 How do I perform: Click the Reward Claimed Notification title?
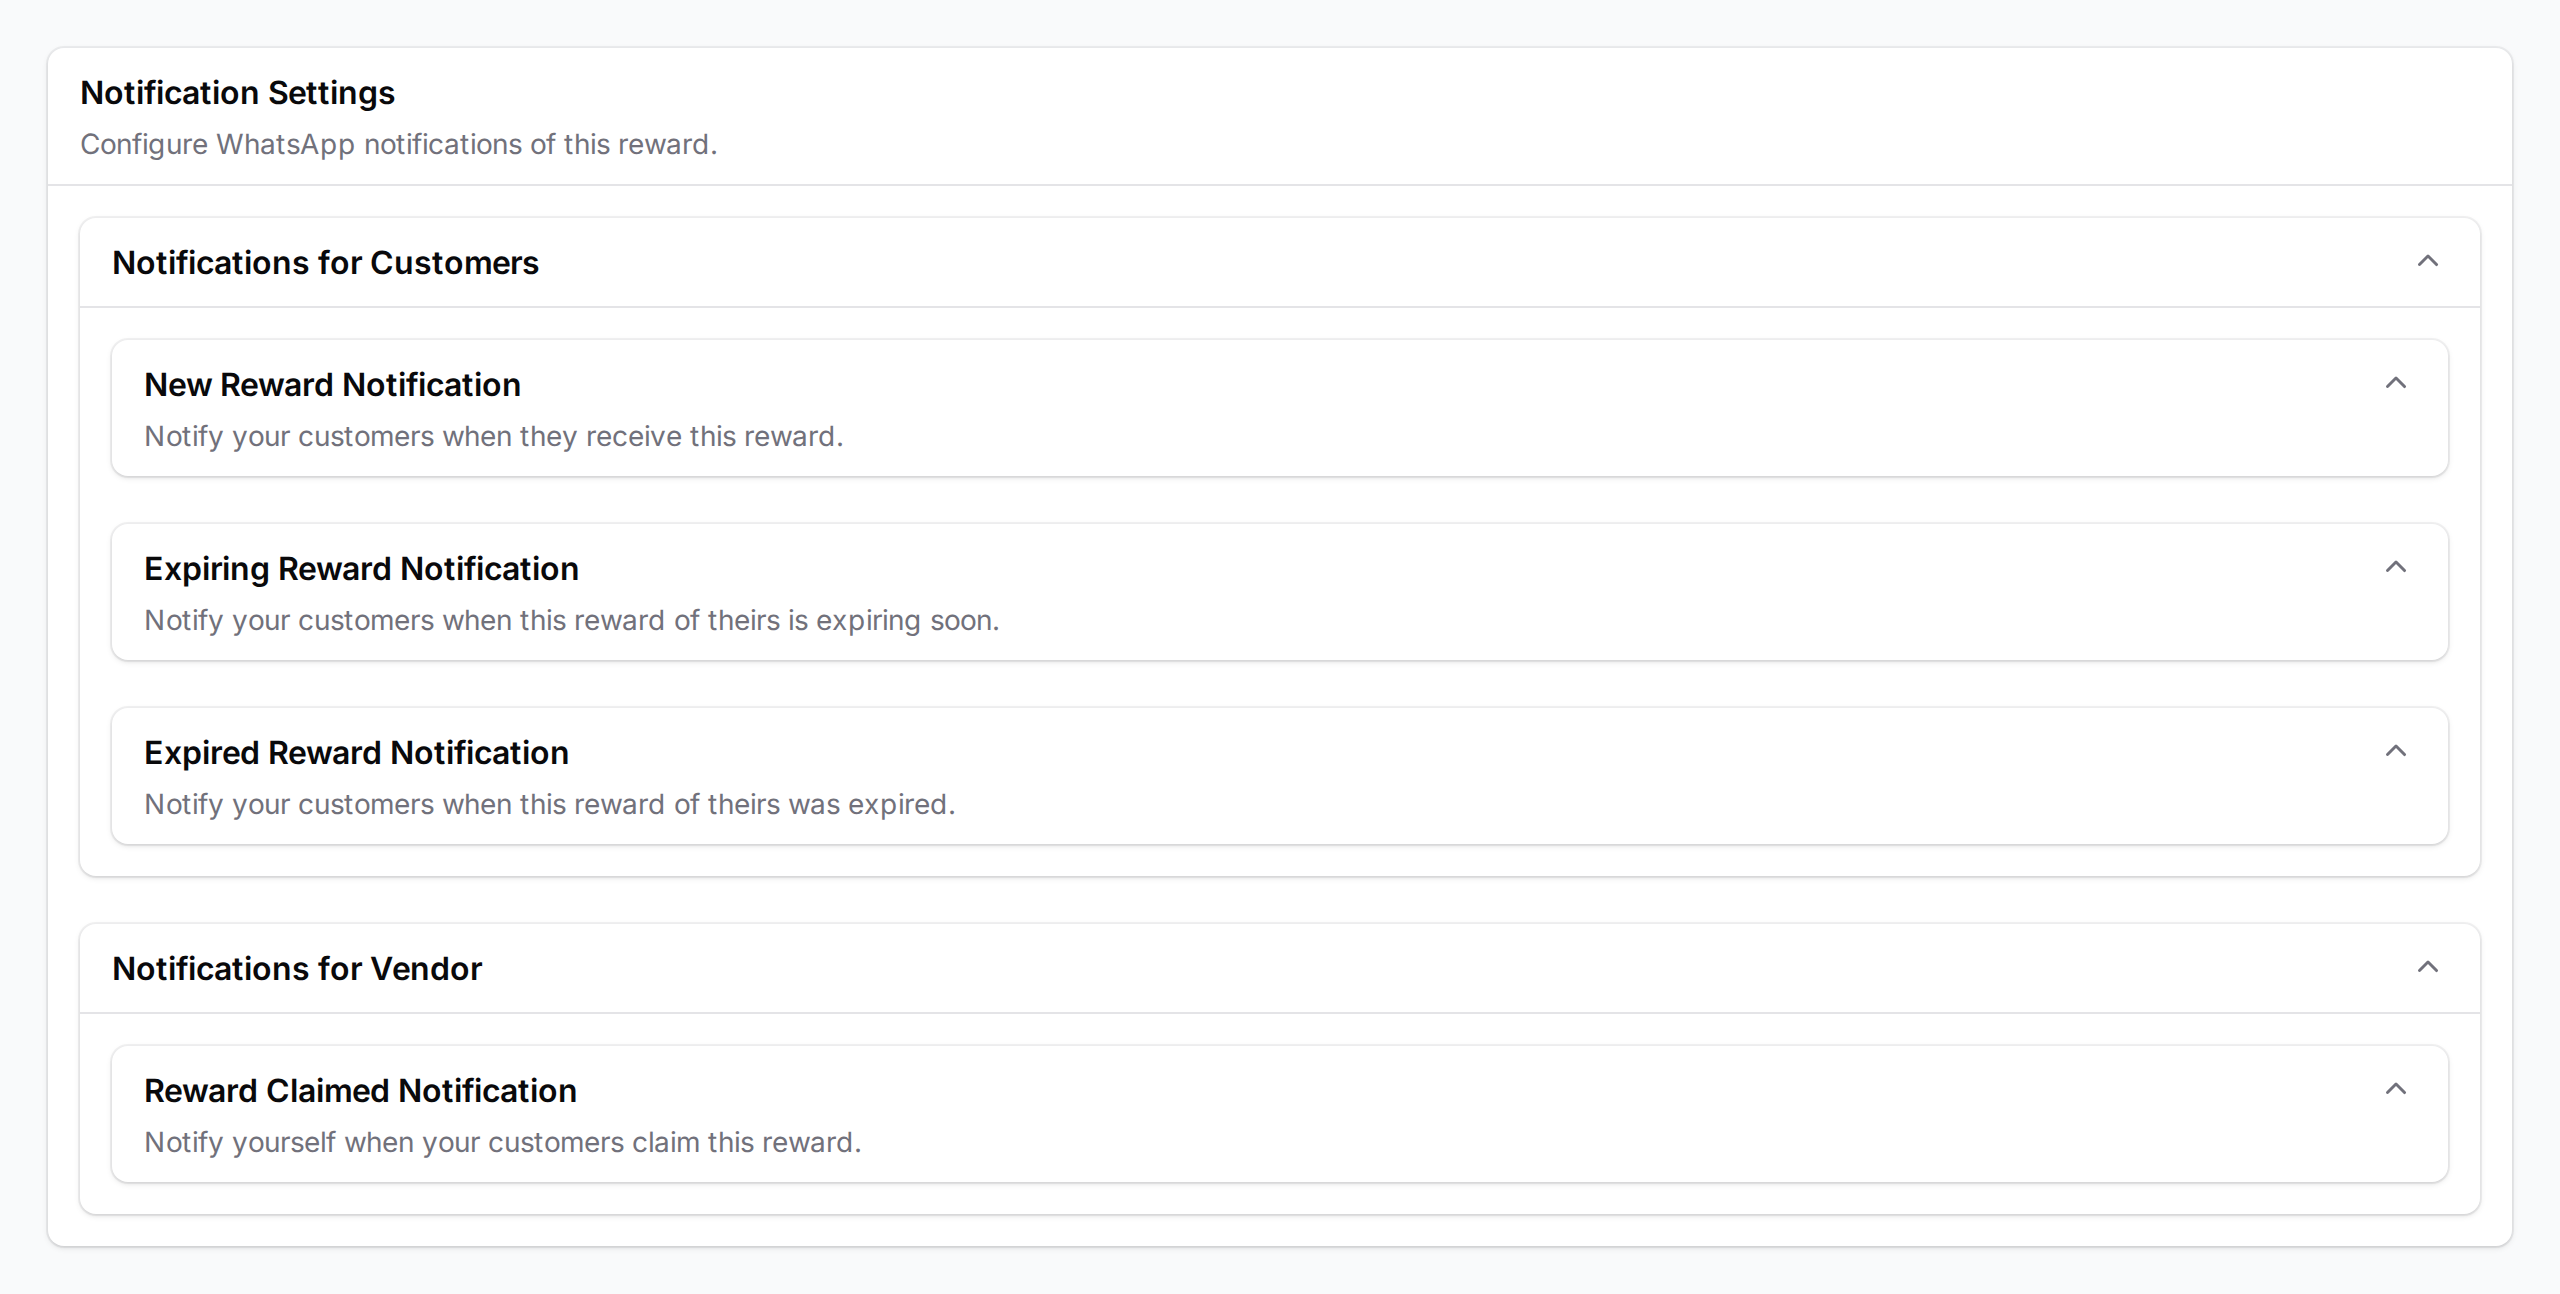(360, 1090)
